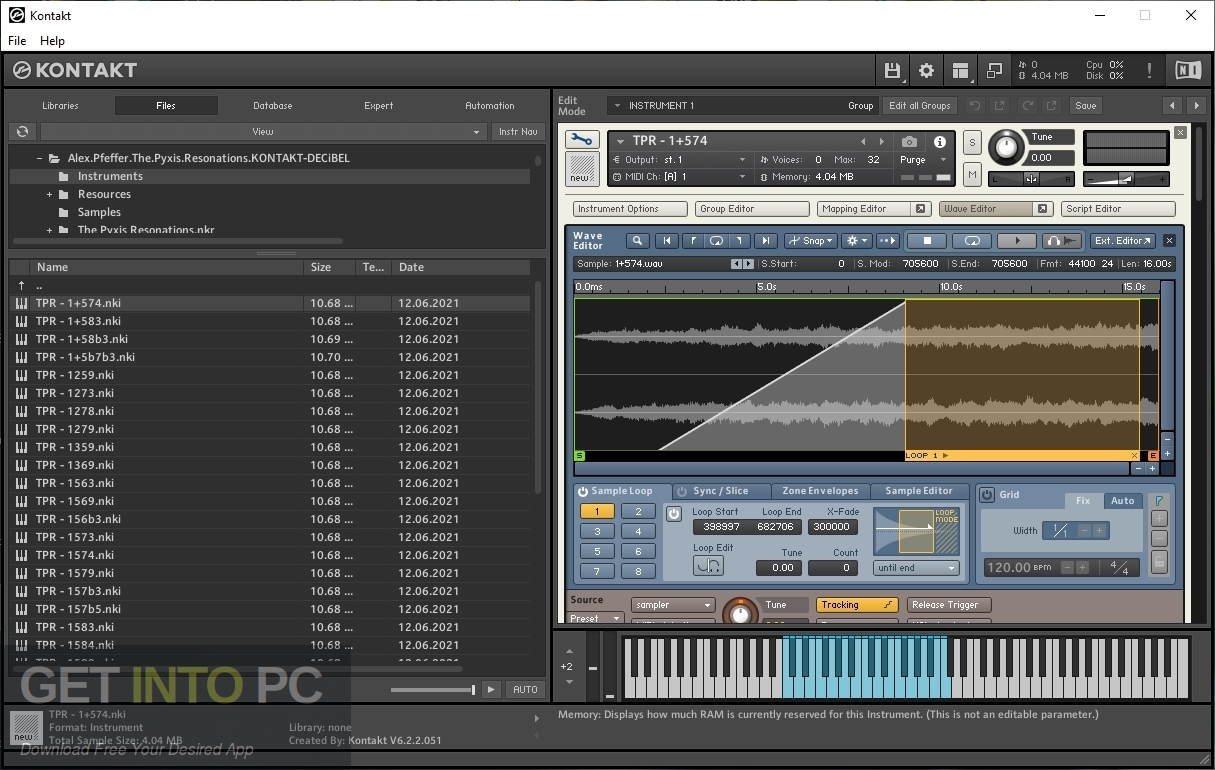Play the sample in Wave Editor
1215x770 pixels.
pyautogui.click(x=1018, y=240)
